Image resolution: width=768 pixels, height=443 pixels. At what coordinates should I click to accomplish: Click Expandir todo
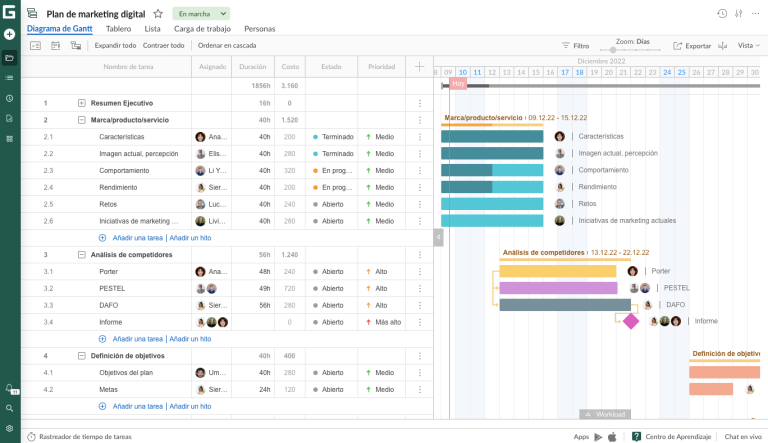(x=115, y=46)
